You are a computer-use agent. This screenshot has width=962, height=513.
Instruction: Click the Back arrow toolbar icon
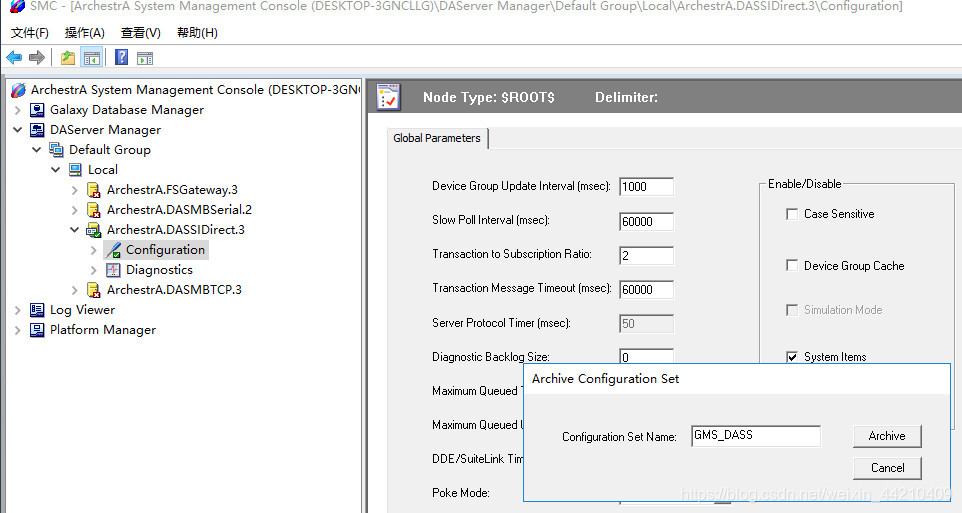click(x=14, y=58)
